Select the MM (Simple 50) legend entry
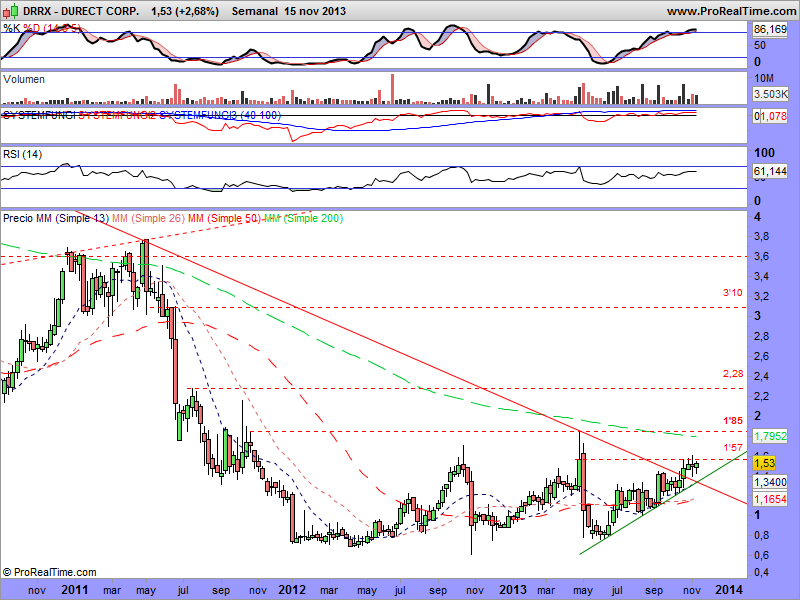The image size is (800, 600). [224, 218]
